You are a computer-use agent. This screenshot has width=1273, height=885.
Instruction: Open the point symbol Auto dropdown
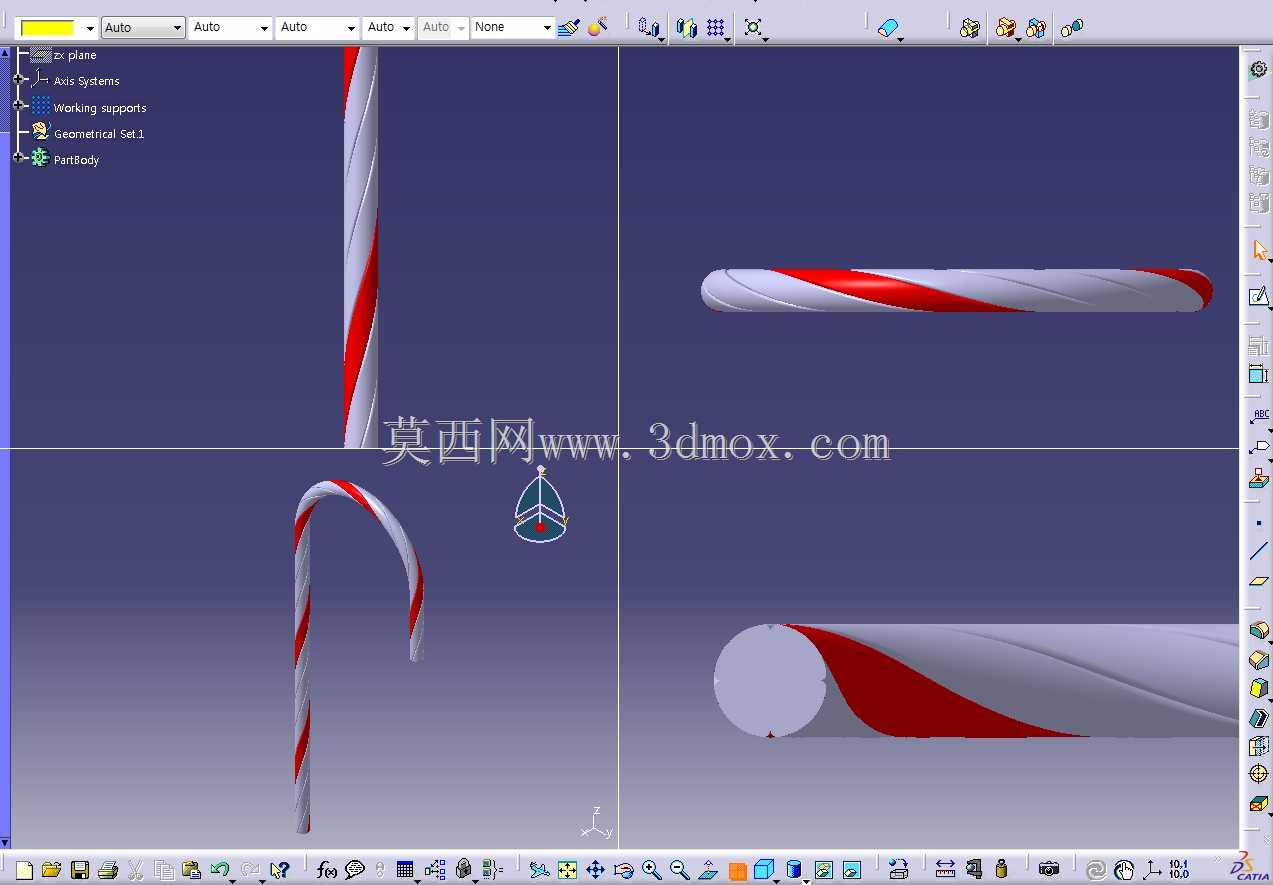coord(388,28)
